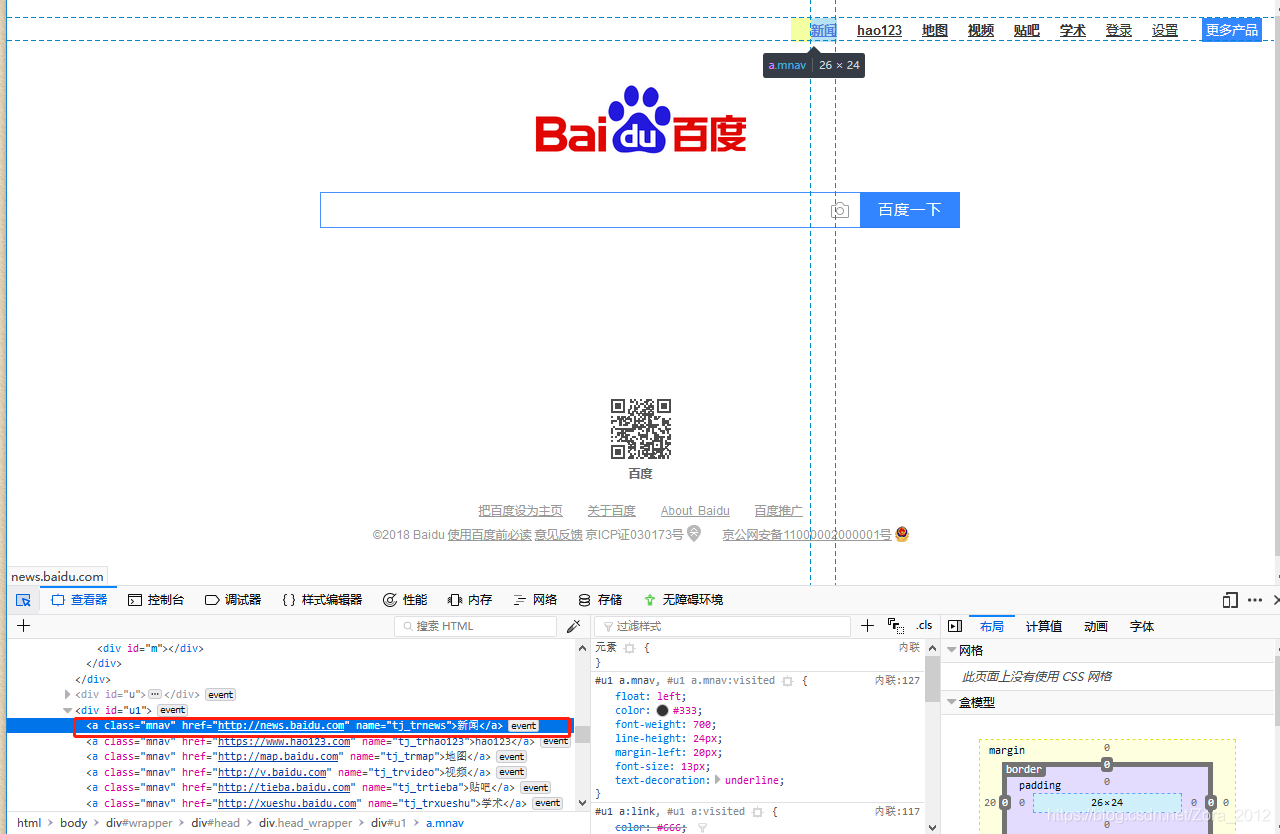Open the 无障碍环境 (Accessibility) tab
The height and width of the screenshot is (834, 1280).
[683, 600]
